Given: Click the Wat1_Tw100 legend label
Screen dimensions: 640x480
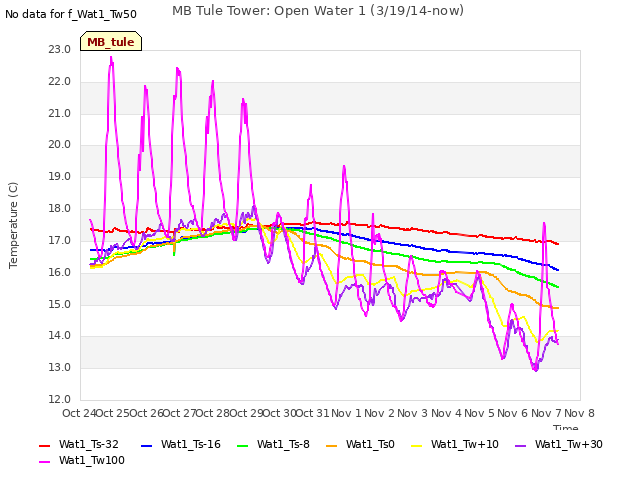Looking at the screenshot, I should coord(92,460).
